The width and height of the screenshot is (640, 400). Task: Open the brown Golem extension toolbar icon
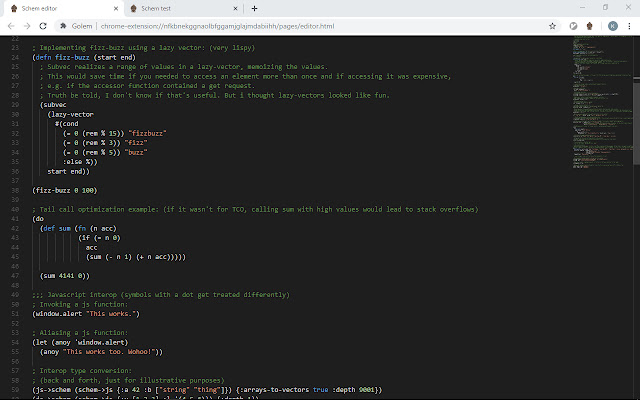pos(589,26)
